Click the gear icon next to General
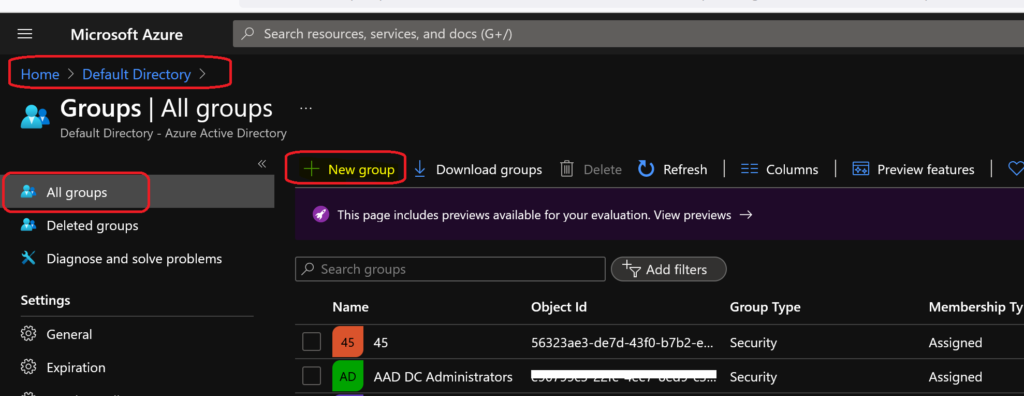Screen dimensions: 1024x396 pyautogui.click(x=28, y=334)
